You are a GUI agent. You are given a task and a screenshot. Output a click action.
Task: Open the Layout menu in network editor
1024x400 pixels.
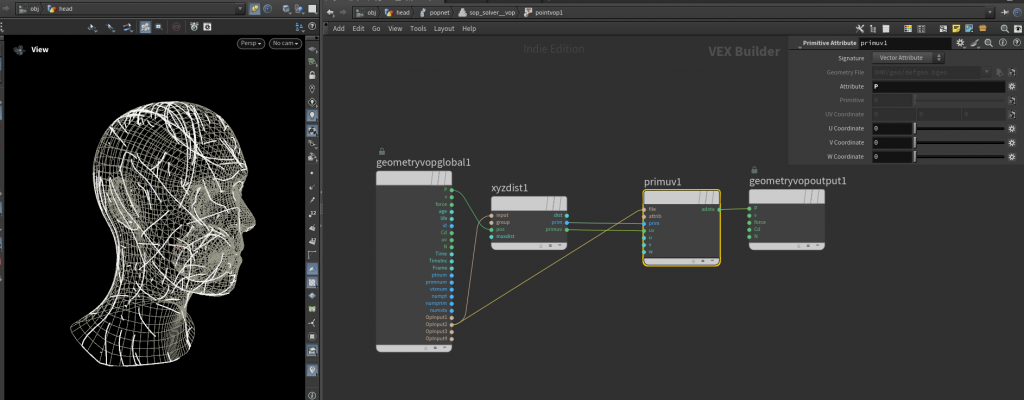(x=444, y=29)
